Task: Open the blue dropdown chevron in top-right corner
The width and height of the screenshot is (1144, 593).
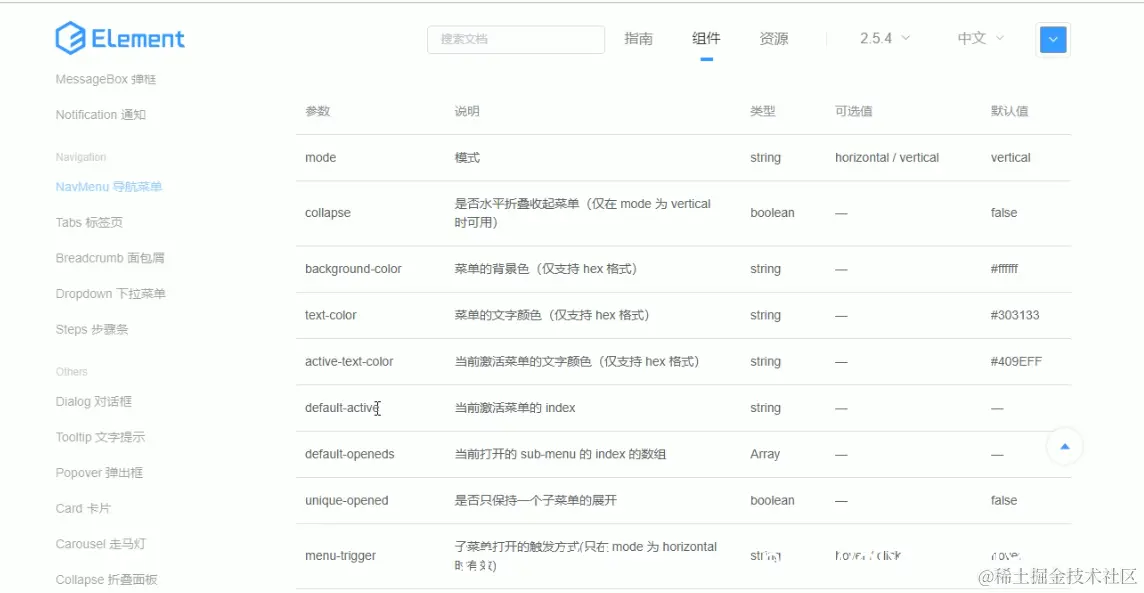Action: coord(1052,40)
